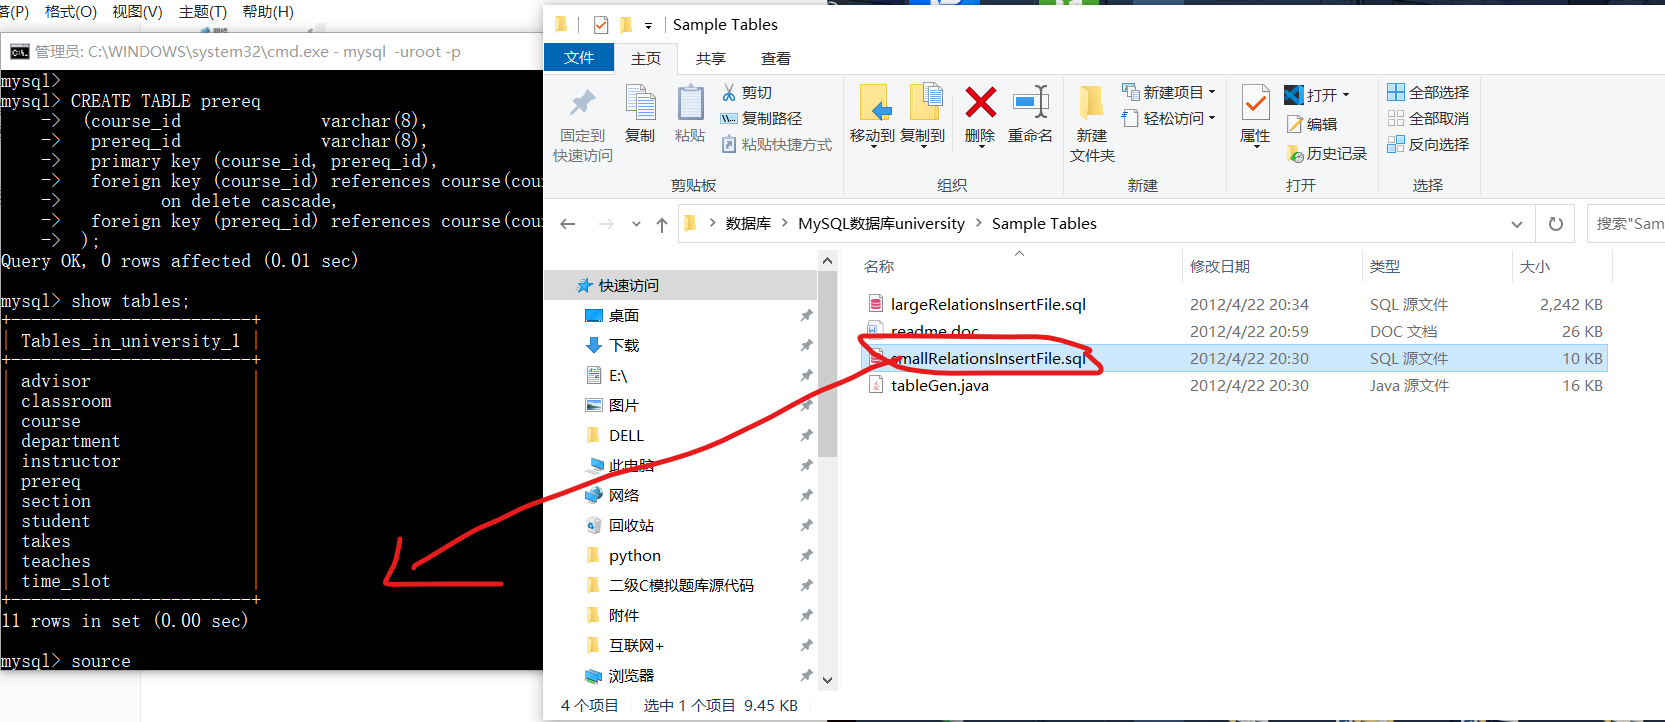This screenshot has width=1665, height=722.
Task: Open E:\ drive in sidebar
Action: pos(606,375)
